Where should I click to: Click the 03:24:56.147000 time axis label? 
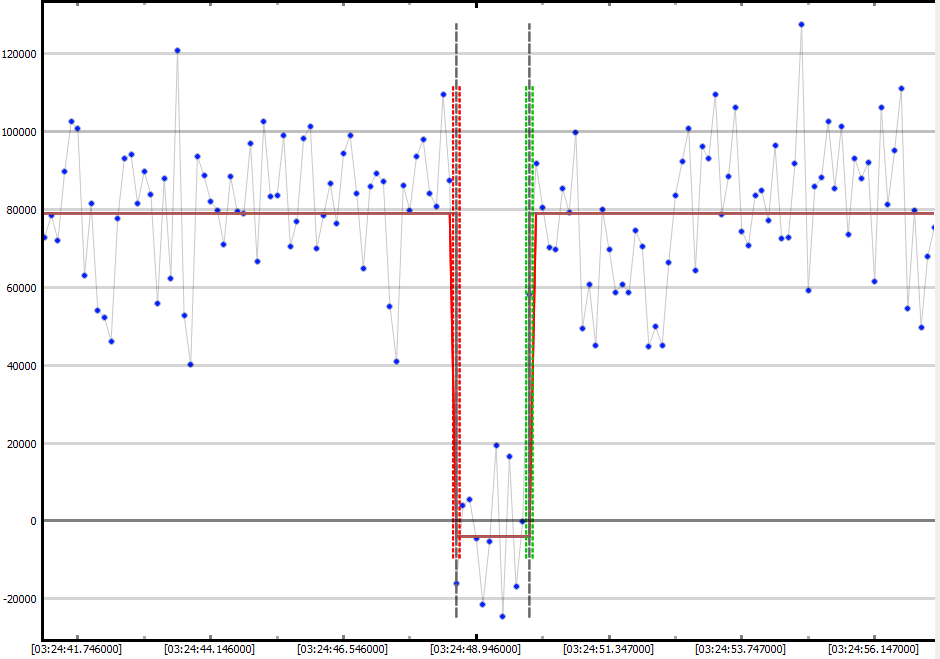pos(873,649)
